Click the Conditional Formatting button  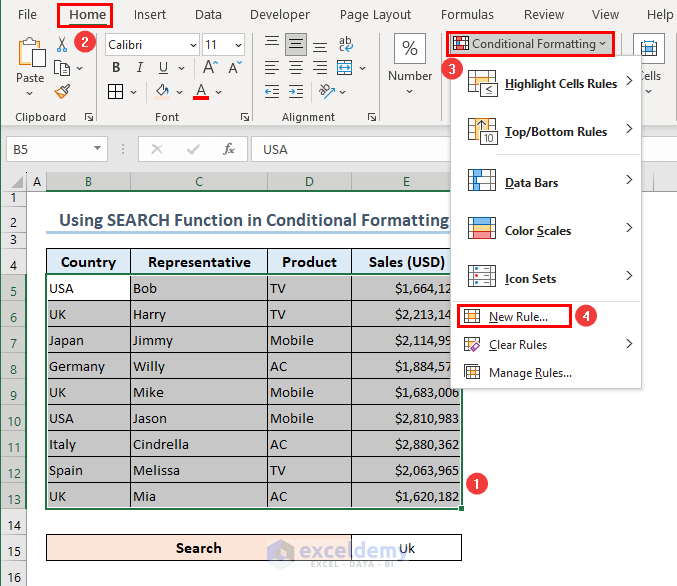[530, 44]
